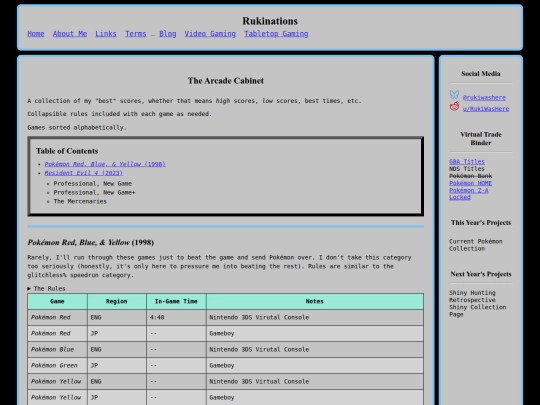Viewport: 540px width, 405px height.
Task: Click the JP region cell for Pokémon Green
Action: 117,365
